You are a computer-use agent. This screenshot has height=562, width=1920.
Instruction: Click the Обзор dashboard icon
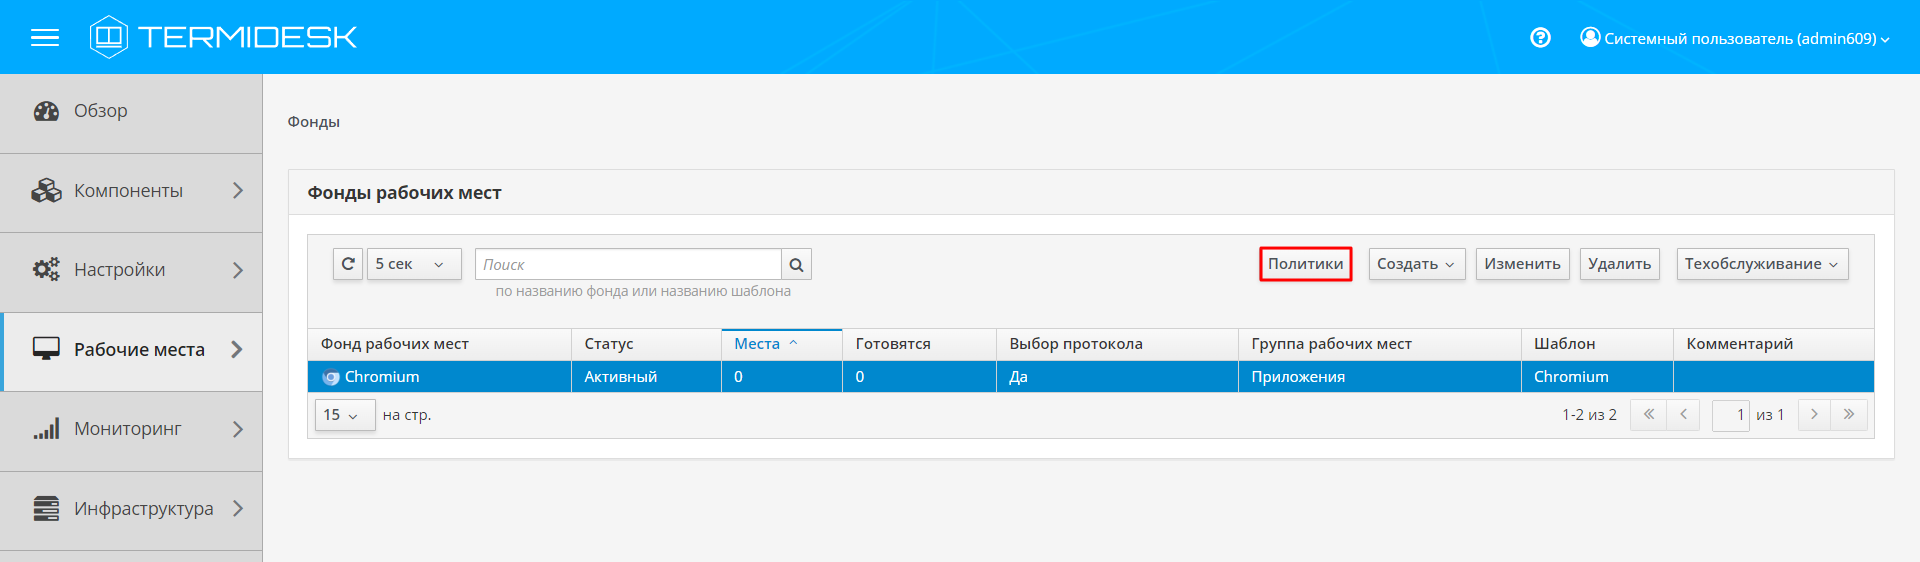pos(46,111)
